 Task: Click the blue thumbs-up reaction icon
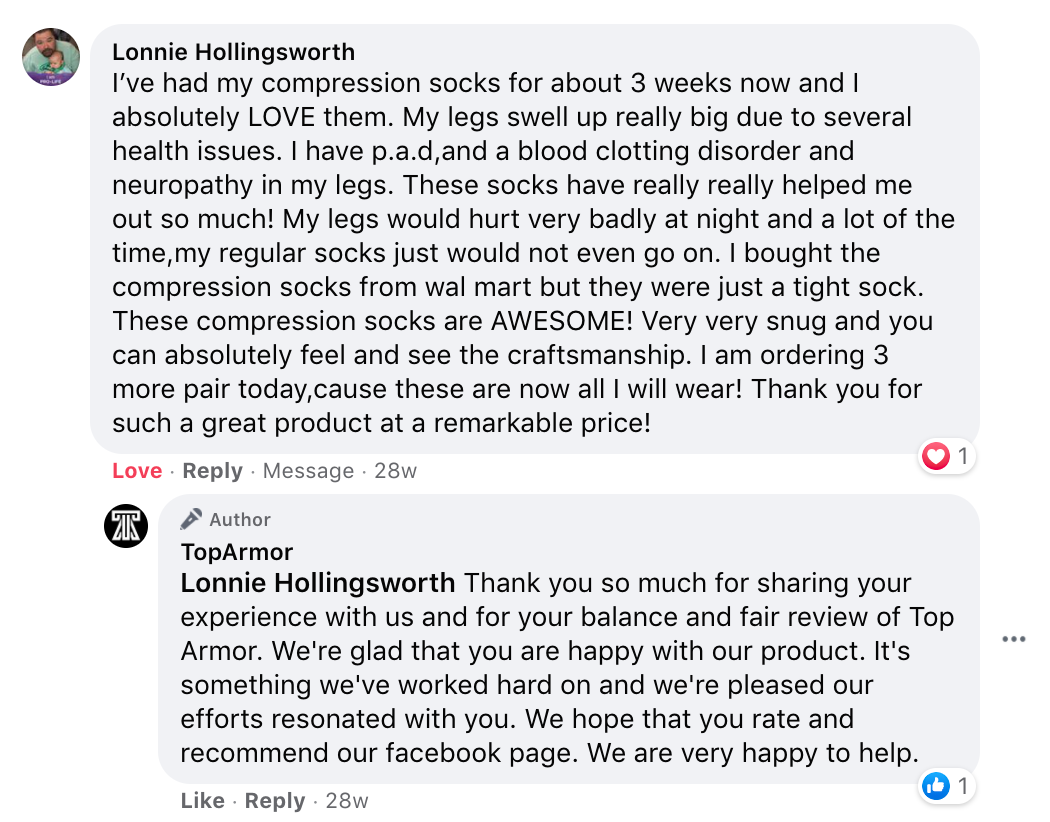[x=936, y=786]
